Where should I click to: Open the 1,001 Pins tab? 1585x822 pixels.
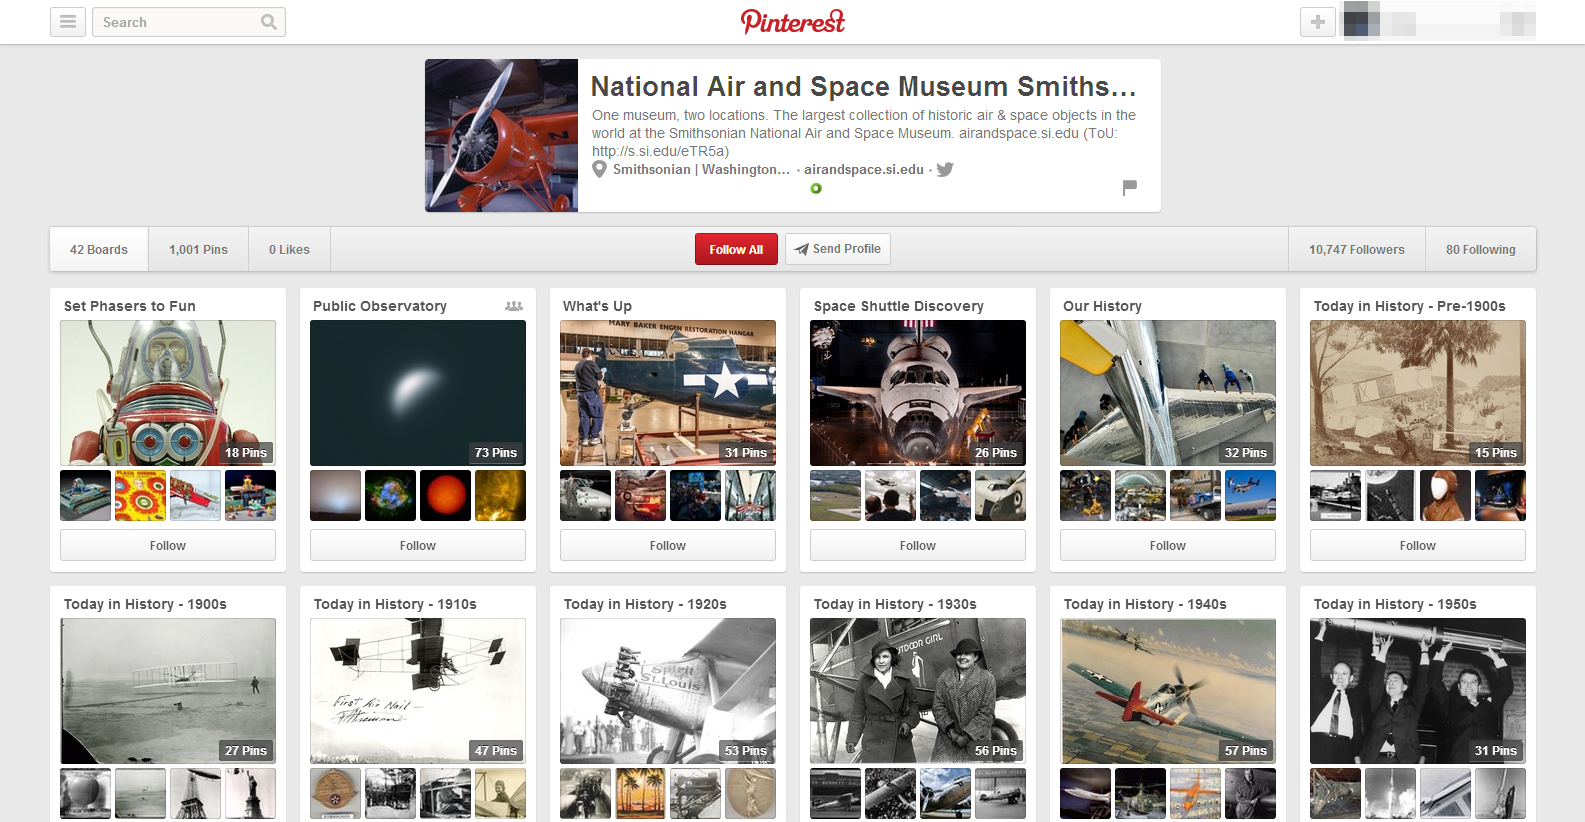[x=198, y=249]
